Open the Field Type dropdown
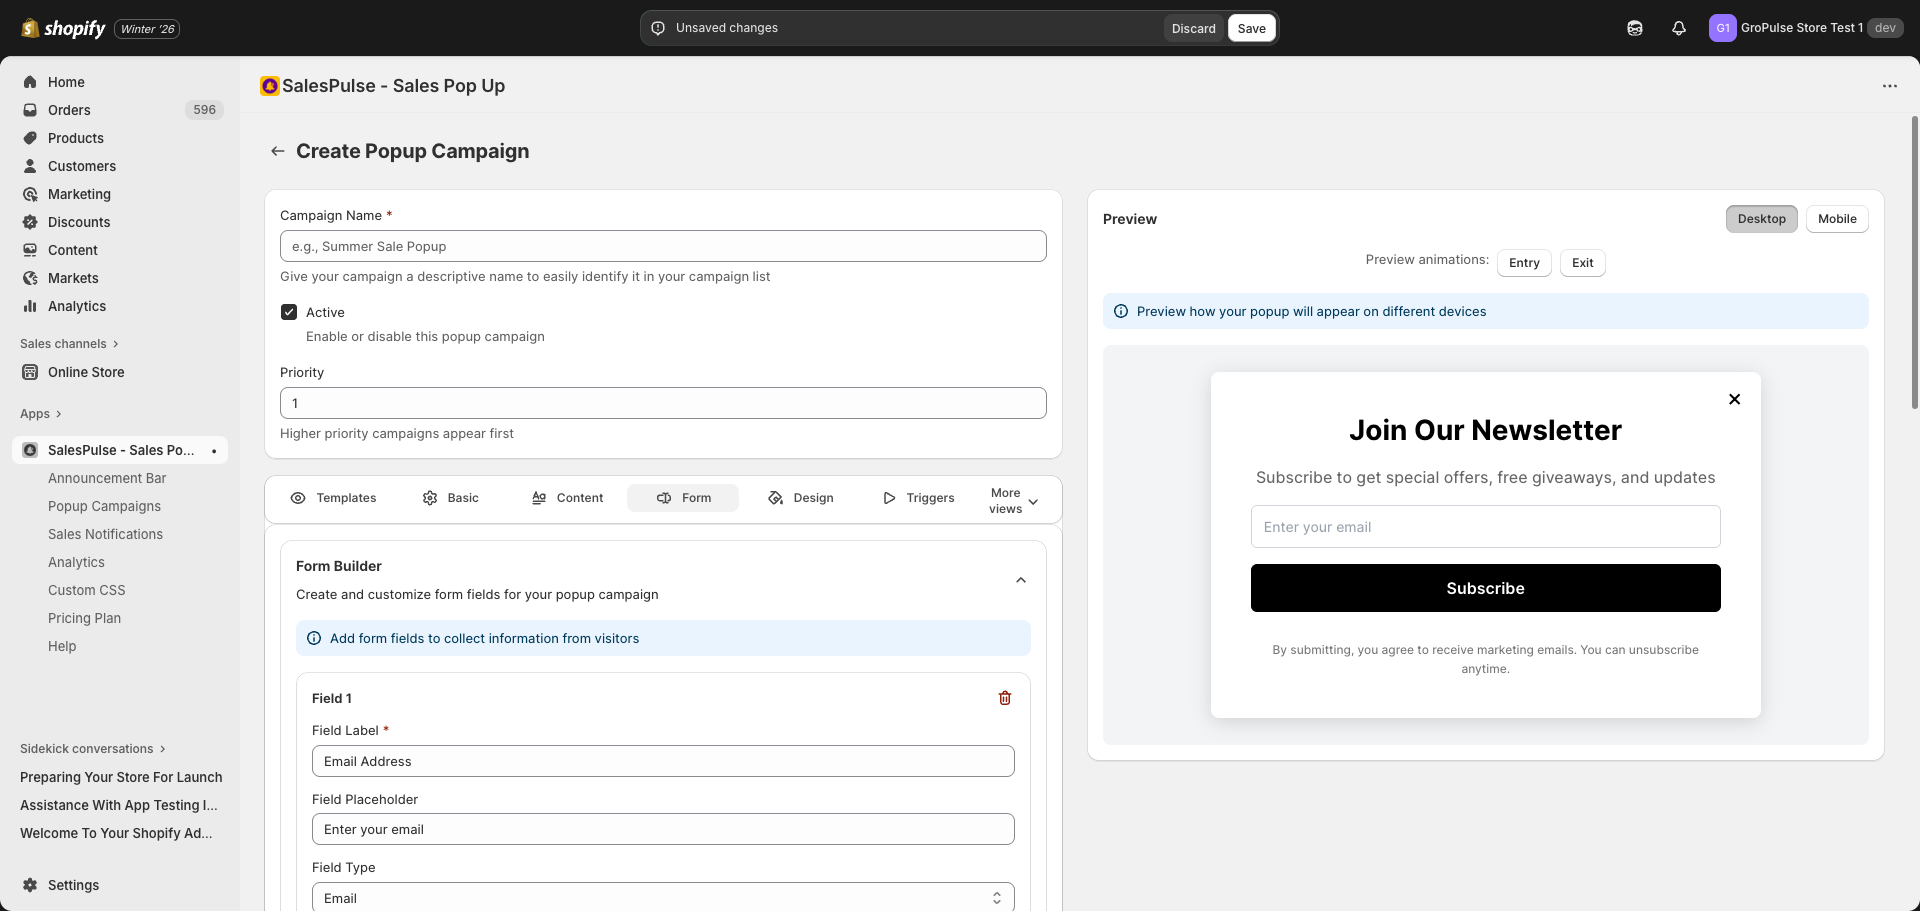This screenshot has height=911, width=1920. [663, 897]
